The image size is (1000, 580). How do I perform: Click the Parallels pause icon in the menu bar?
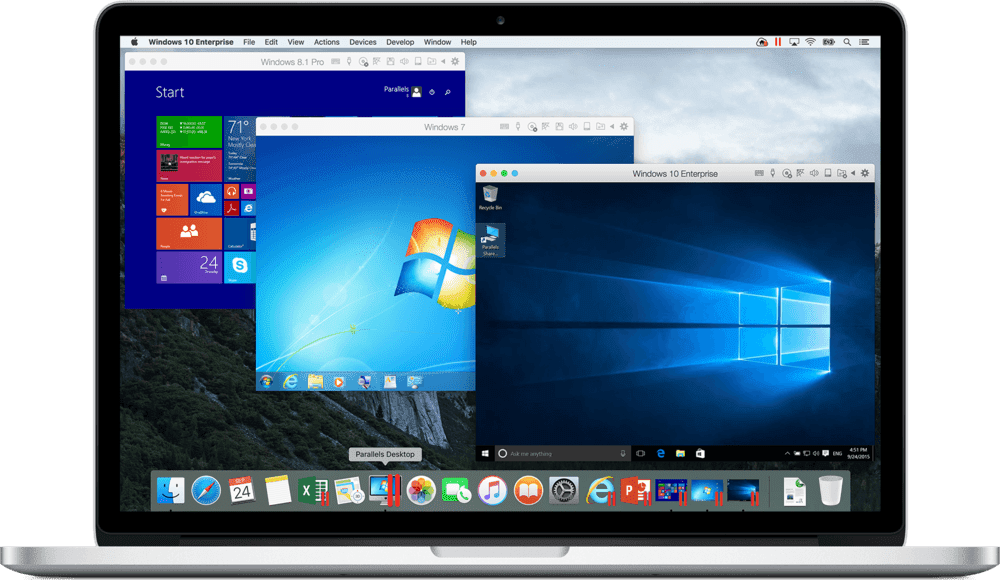(x=777, y=42)
